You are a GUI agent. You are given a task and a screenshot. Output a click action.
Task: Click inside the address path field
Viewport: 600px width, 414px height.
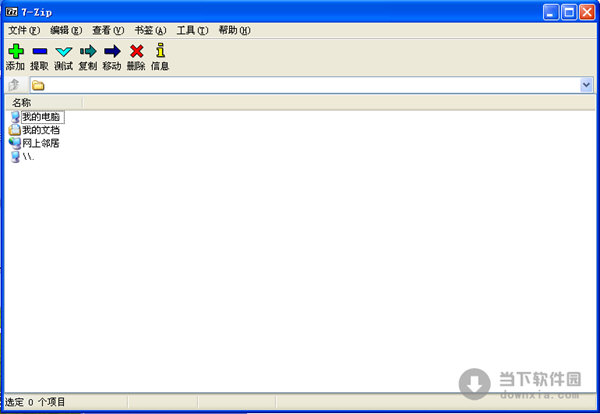[312, 85]
